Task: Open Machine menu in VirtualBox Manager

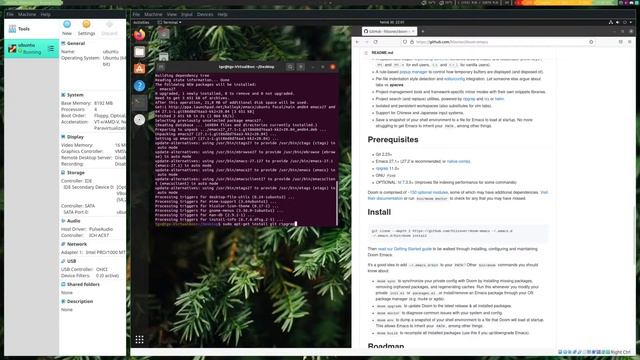Action: click(27, 14)
